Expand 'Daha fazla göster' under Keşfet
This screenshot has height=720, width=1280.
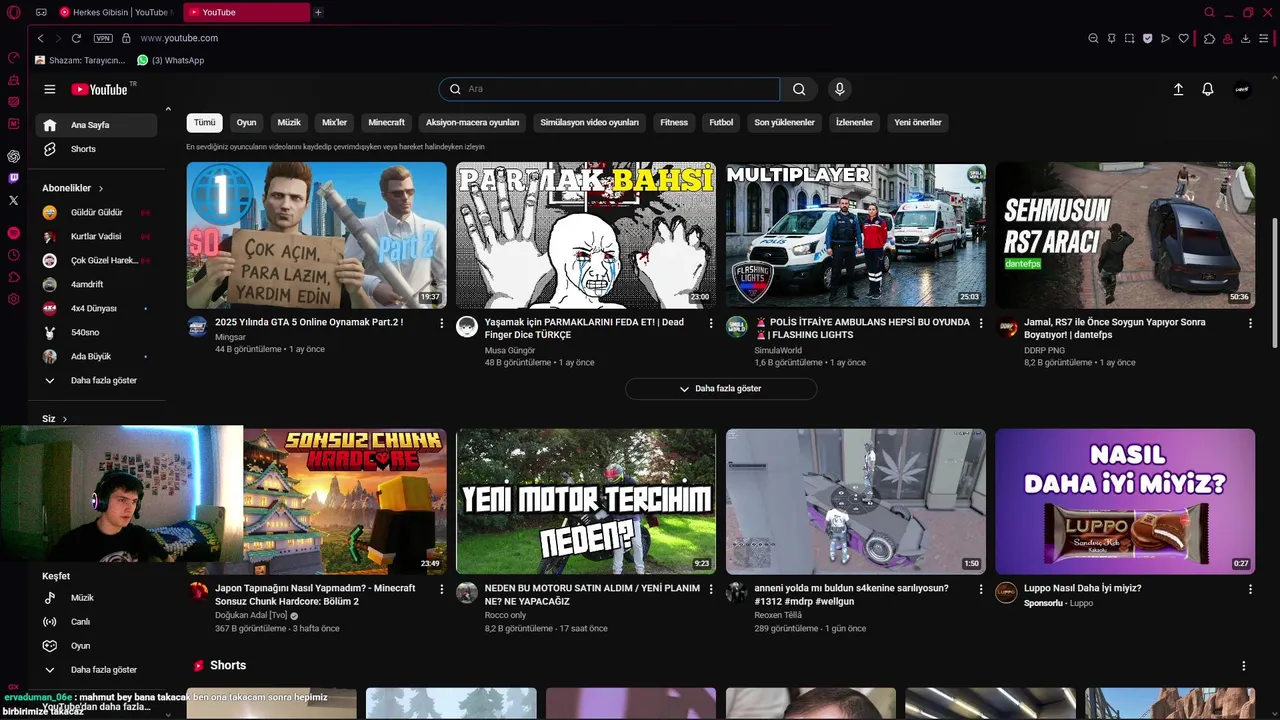click(x=96, y=669)
